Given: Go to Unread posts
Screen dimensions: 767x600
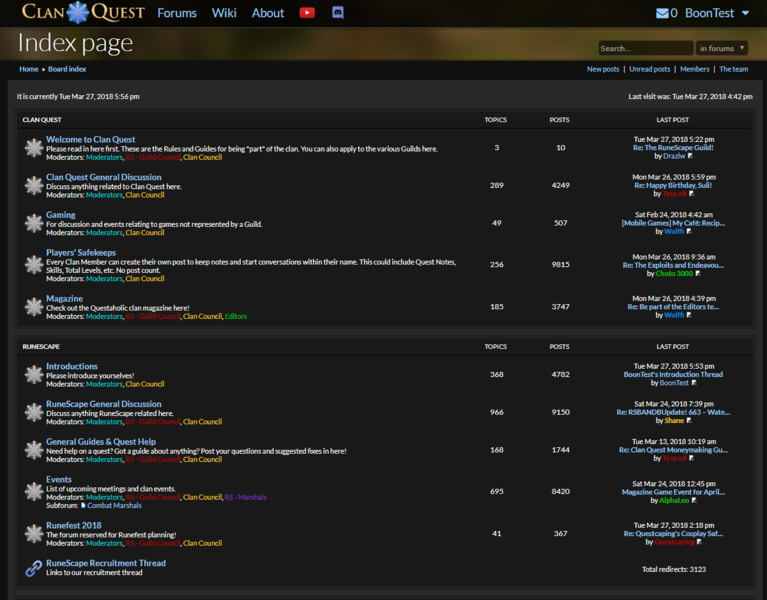Looking at the screenshot, I should coord(650,69).
